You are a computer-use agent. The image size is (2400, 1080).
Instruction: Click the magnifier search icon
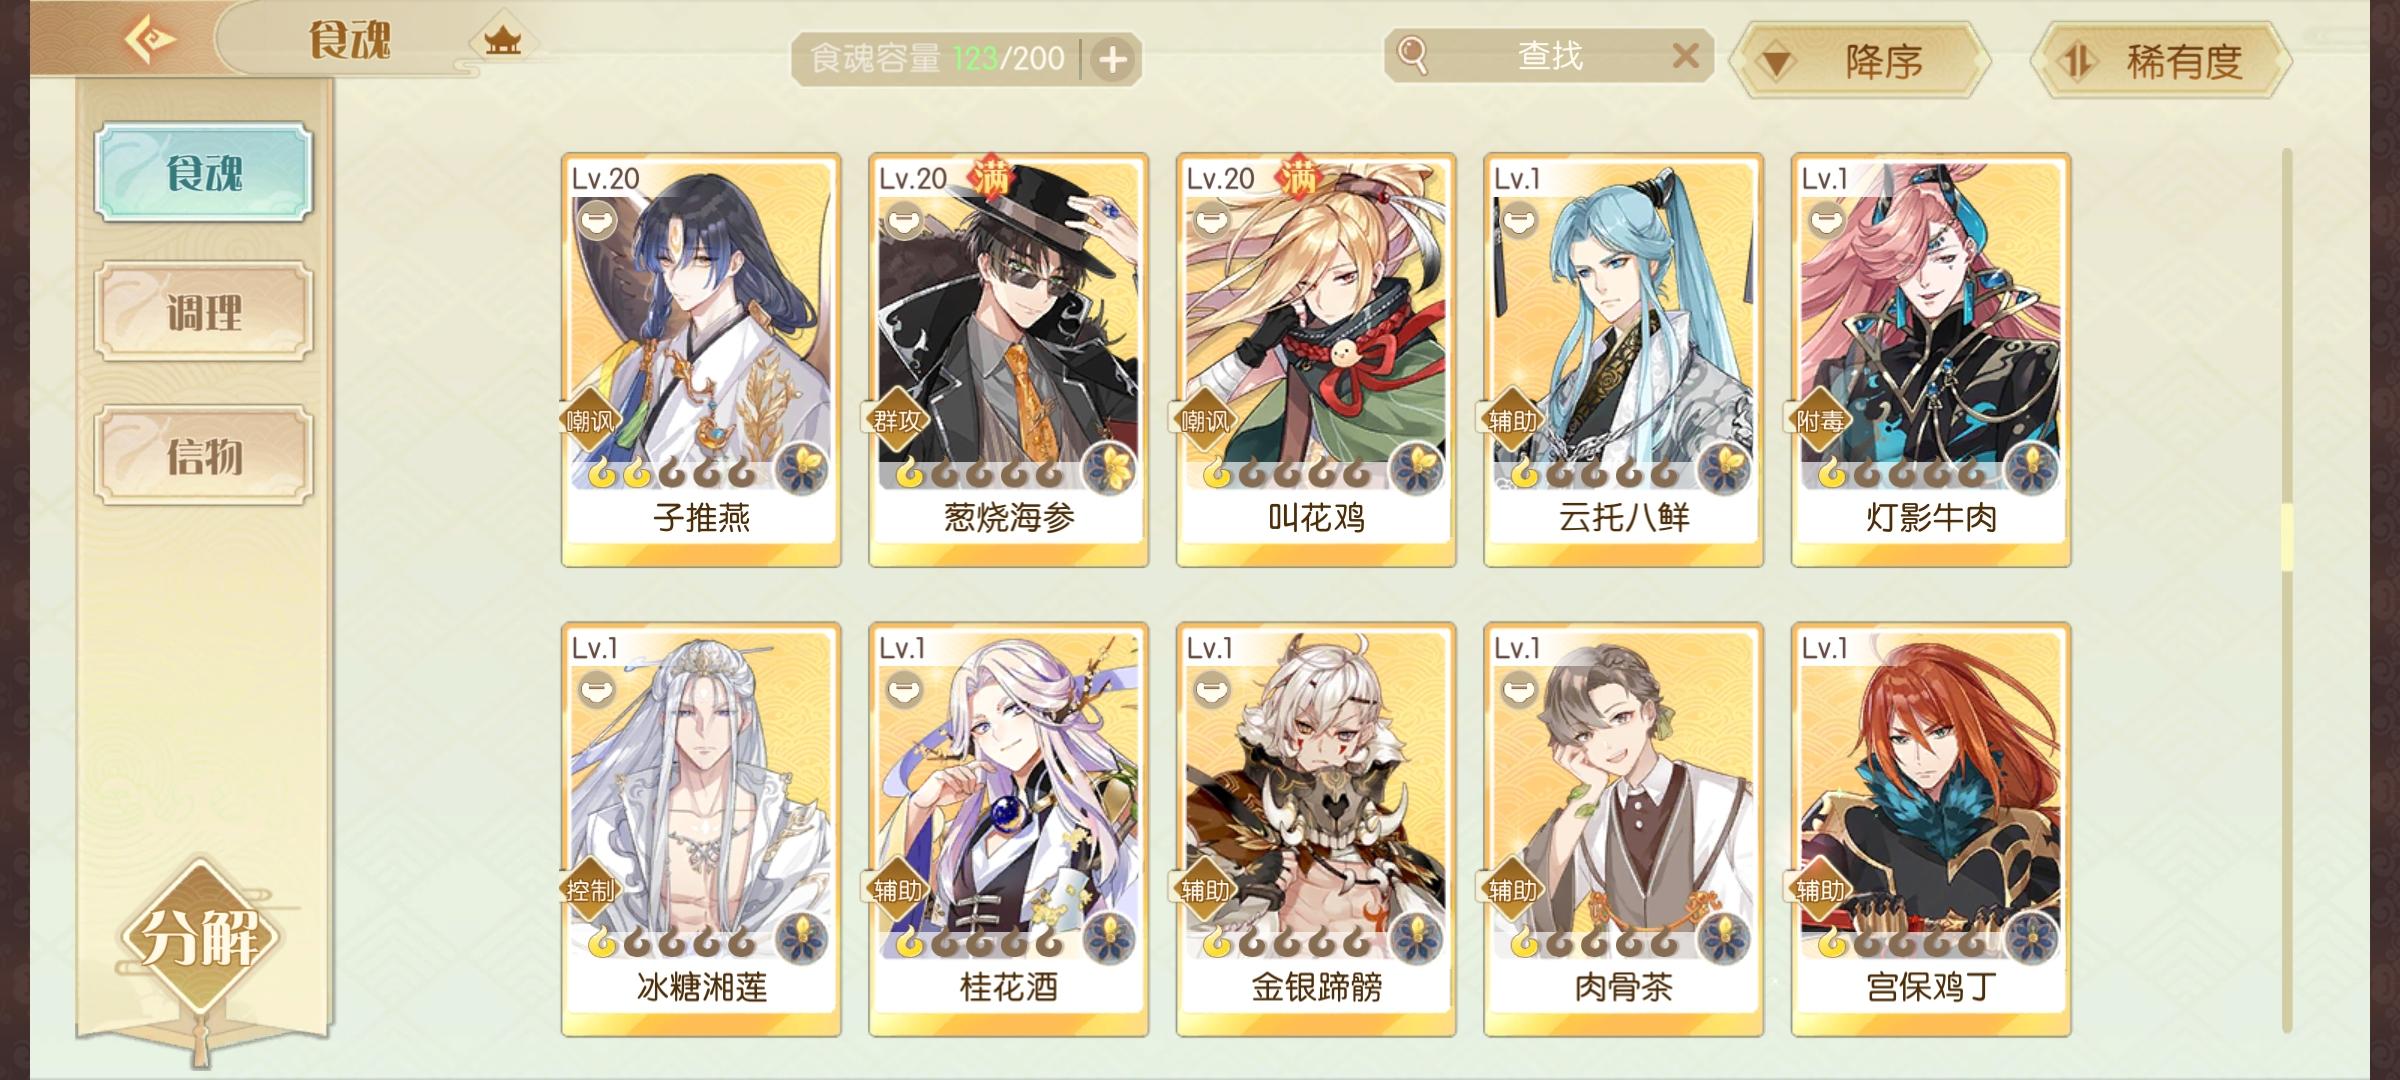[1411, 55]
